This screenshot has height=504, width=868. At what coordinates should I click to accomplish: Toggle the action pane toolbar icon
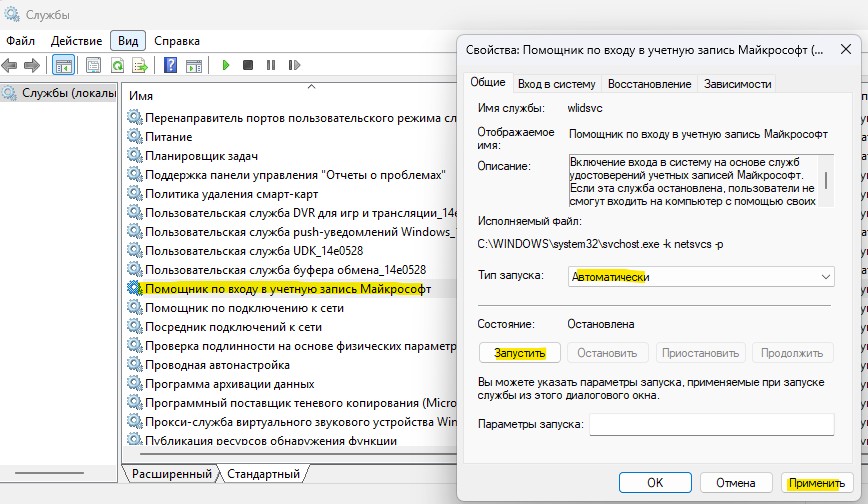[x=194, y=65]
